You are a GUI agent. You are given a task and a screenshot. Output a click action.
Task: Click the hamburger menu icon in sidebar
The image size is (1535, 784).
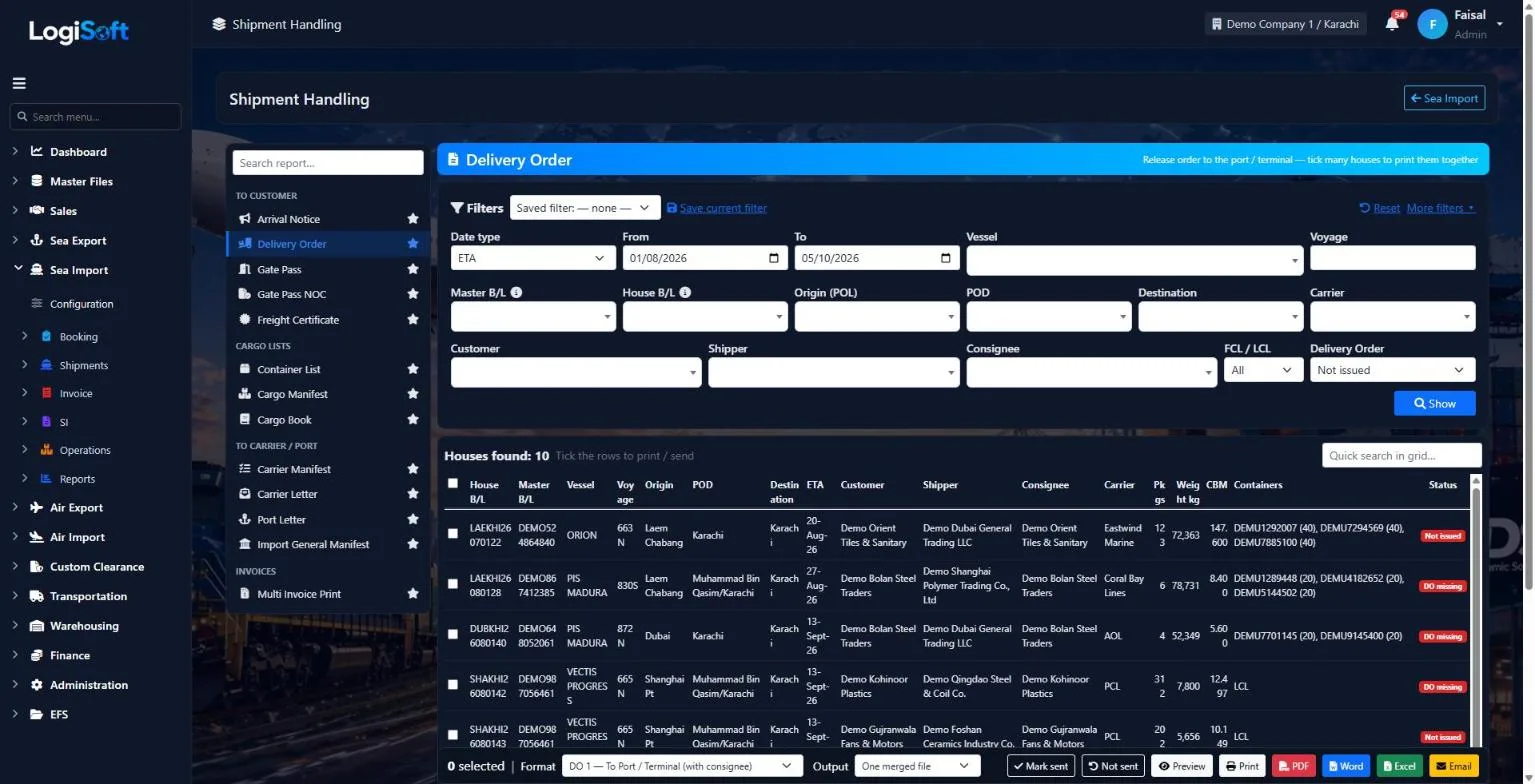tap(19, 83)
